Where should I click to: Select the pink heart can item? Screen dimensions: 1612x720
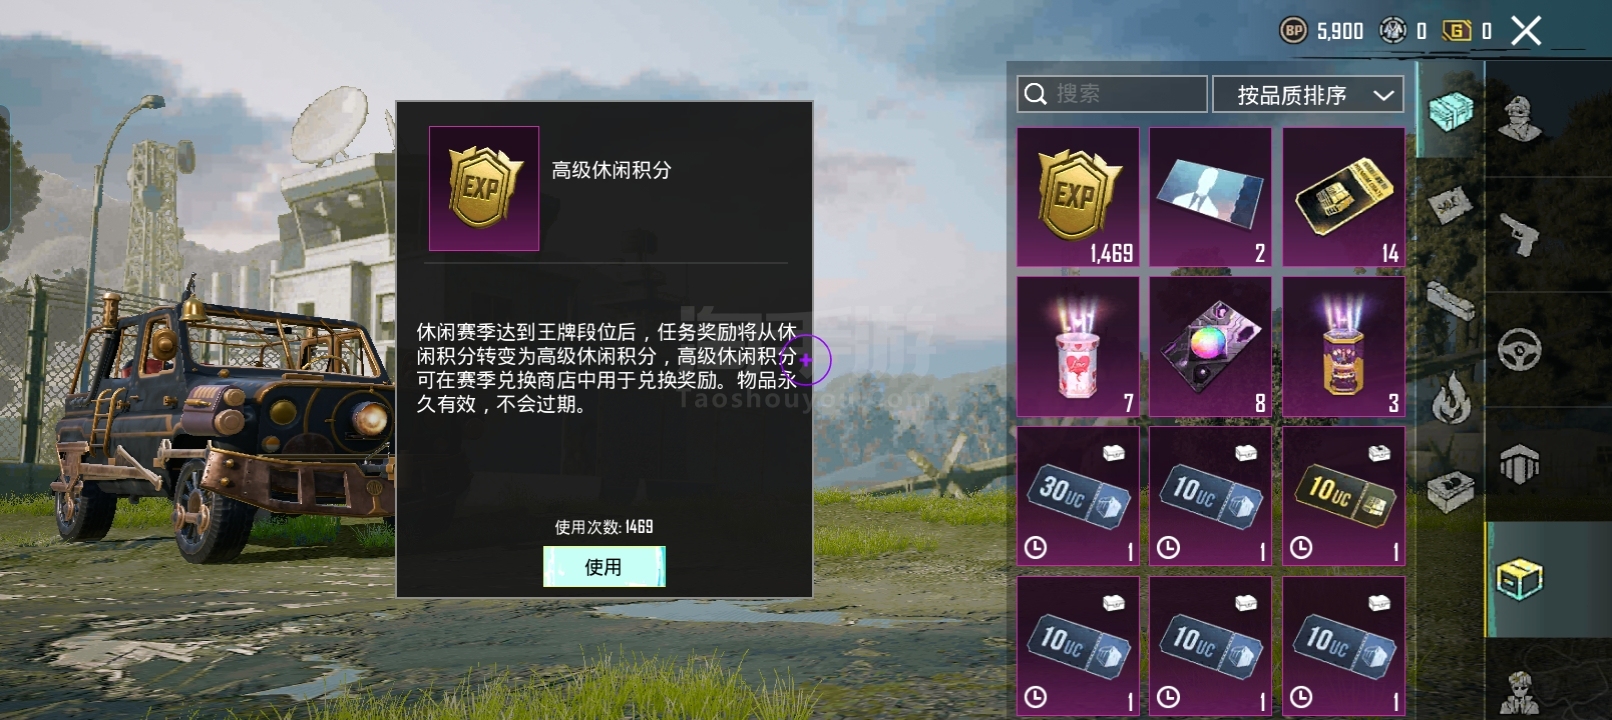(1078, 347)
